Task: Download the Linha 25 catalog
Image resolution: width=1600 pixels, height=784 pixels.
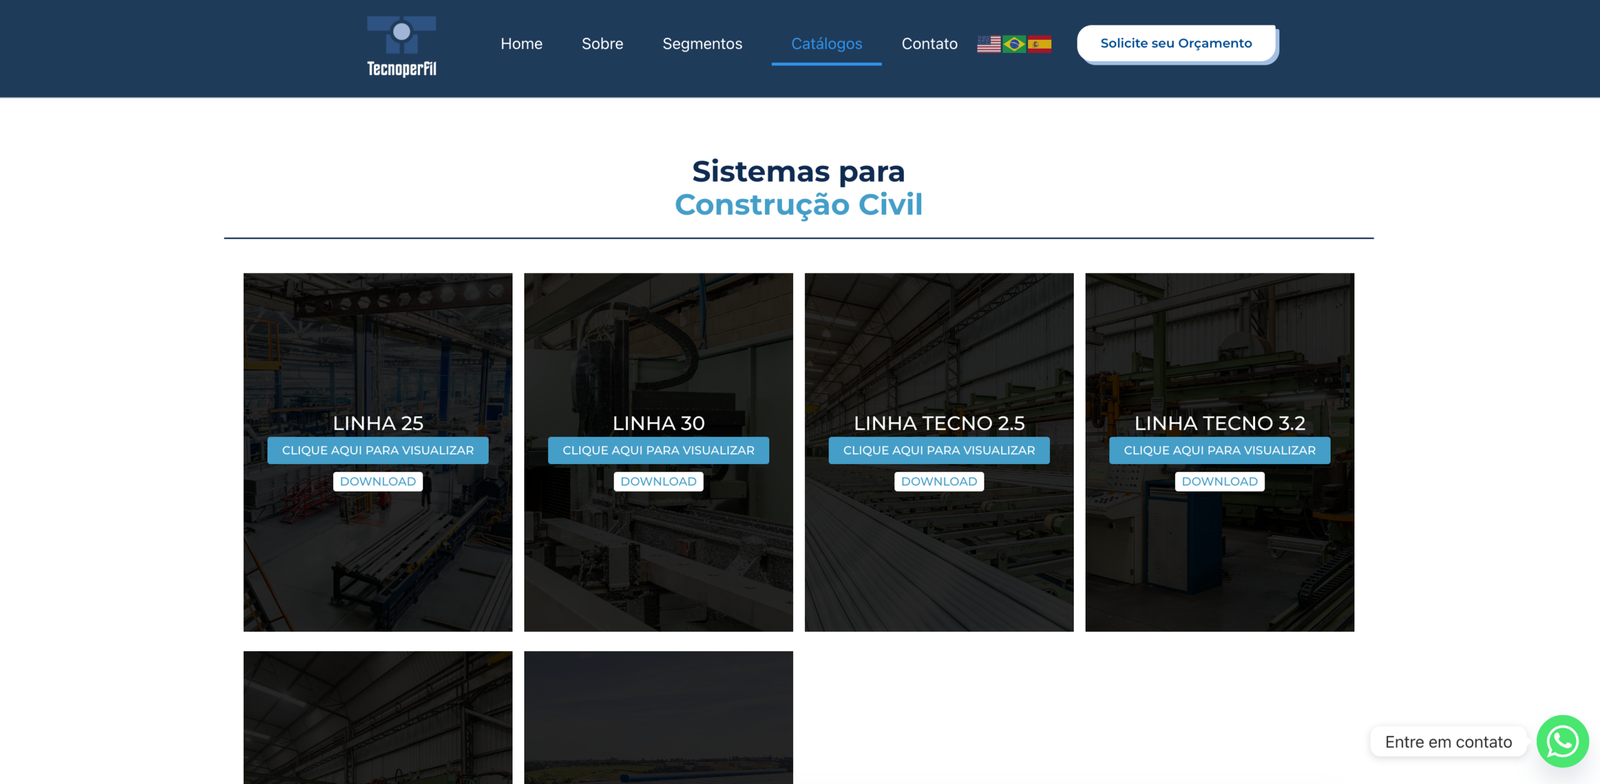Action: click(x=378, y=481)
